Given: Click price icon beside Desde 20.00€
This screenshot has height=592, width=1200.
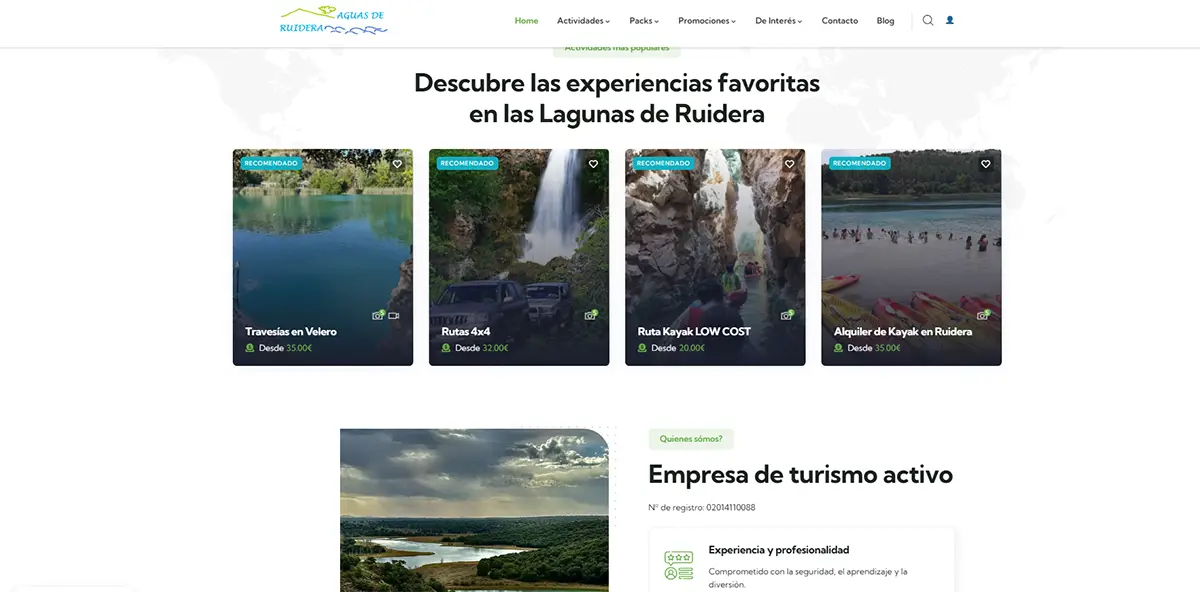Looking at the screenshot, I should point(642,348).
